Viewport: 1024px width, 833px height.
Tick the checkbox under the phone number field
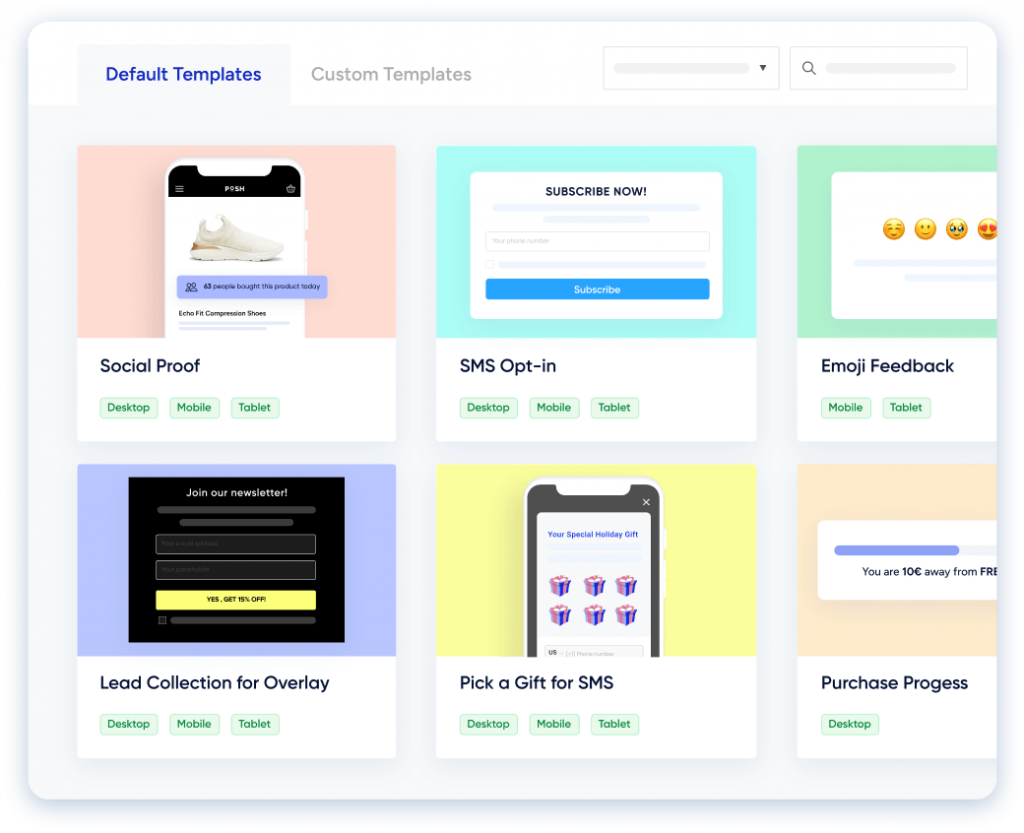490,264
